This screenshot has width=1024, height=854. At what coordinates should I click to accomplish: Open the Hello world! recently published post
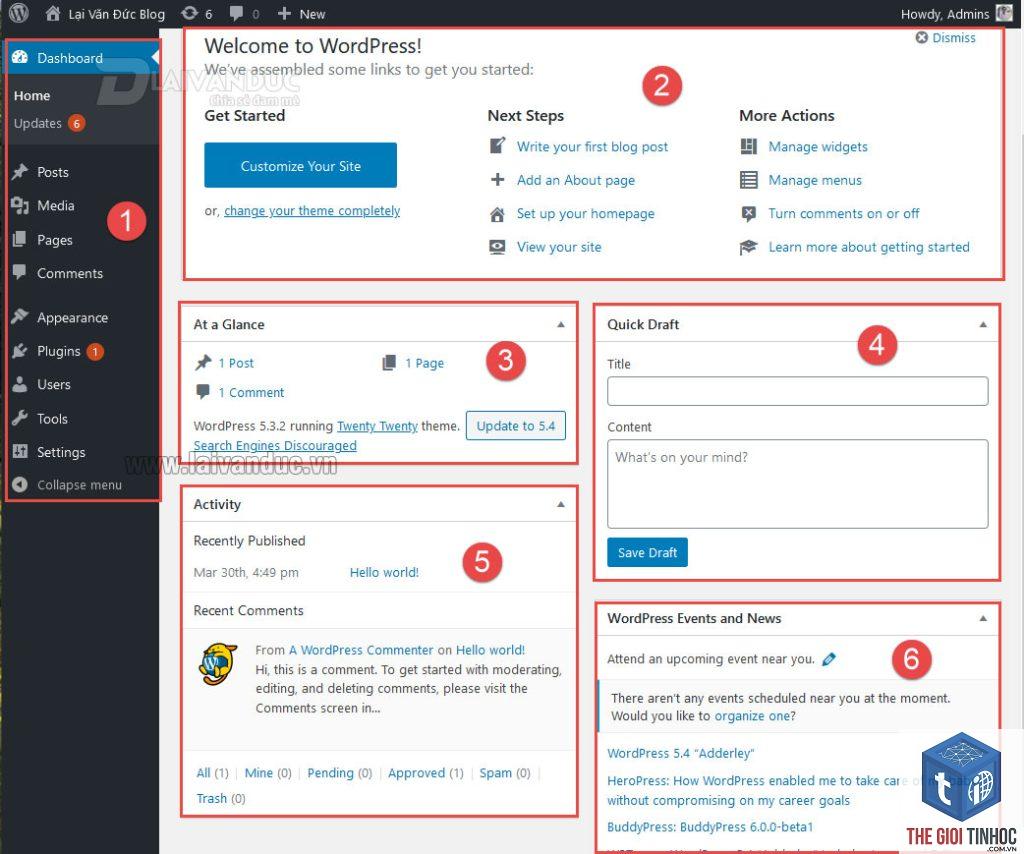(x=384, y=572)
